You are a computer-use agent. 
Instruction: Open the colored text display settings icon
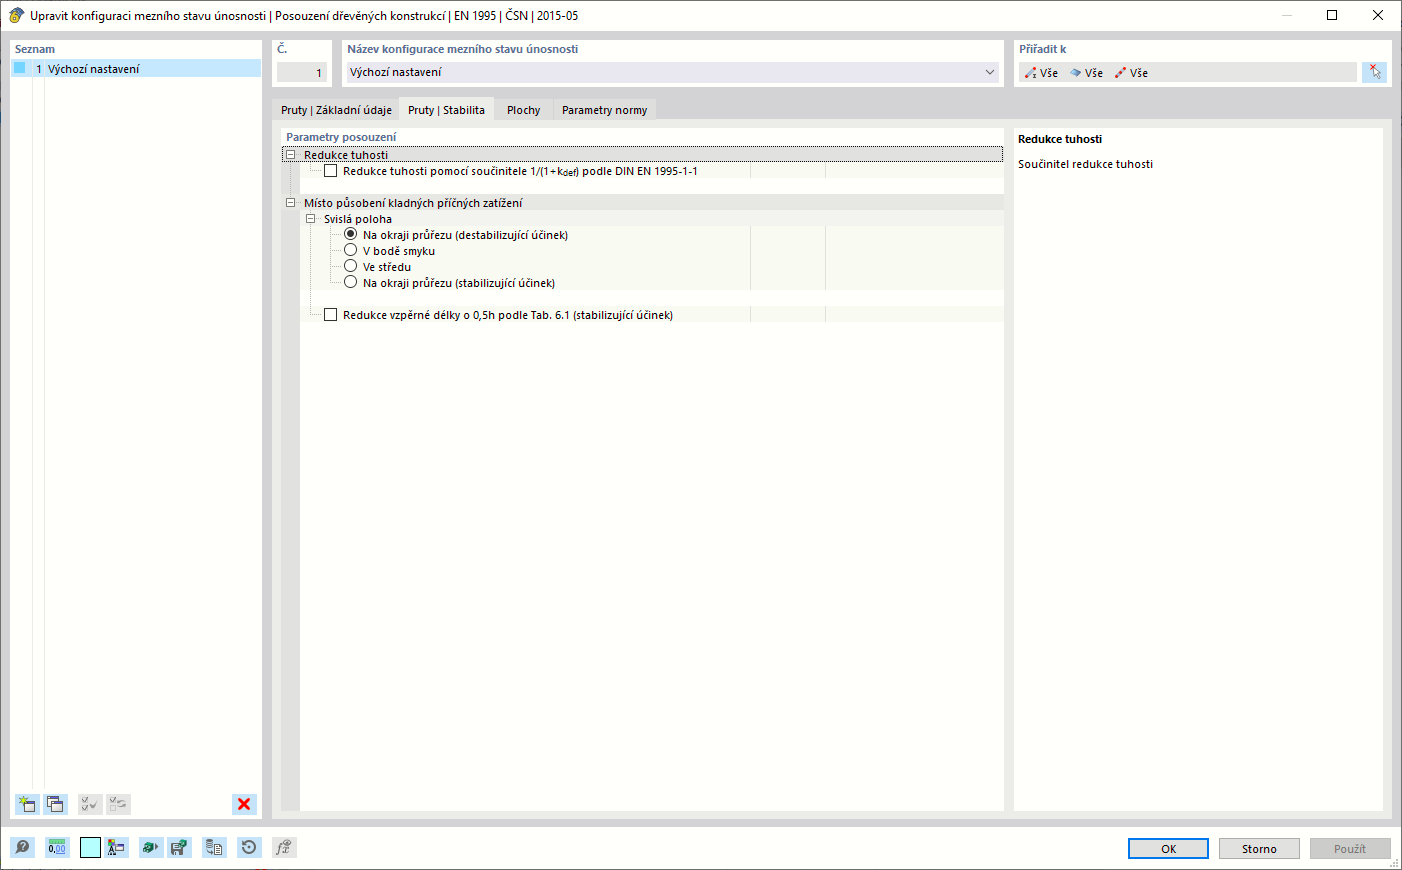116,848
